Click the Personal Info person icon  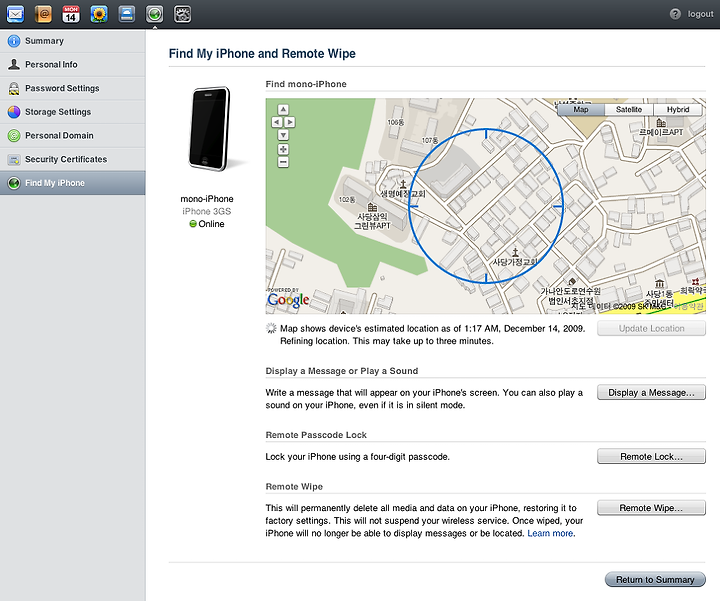point(14,64)
